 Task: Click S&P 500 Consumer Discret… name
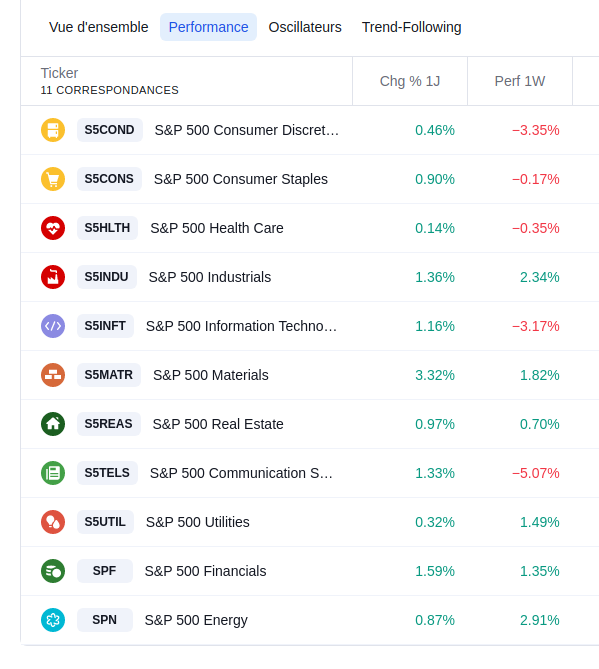[247, 130]
